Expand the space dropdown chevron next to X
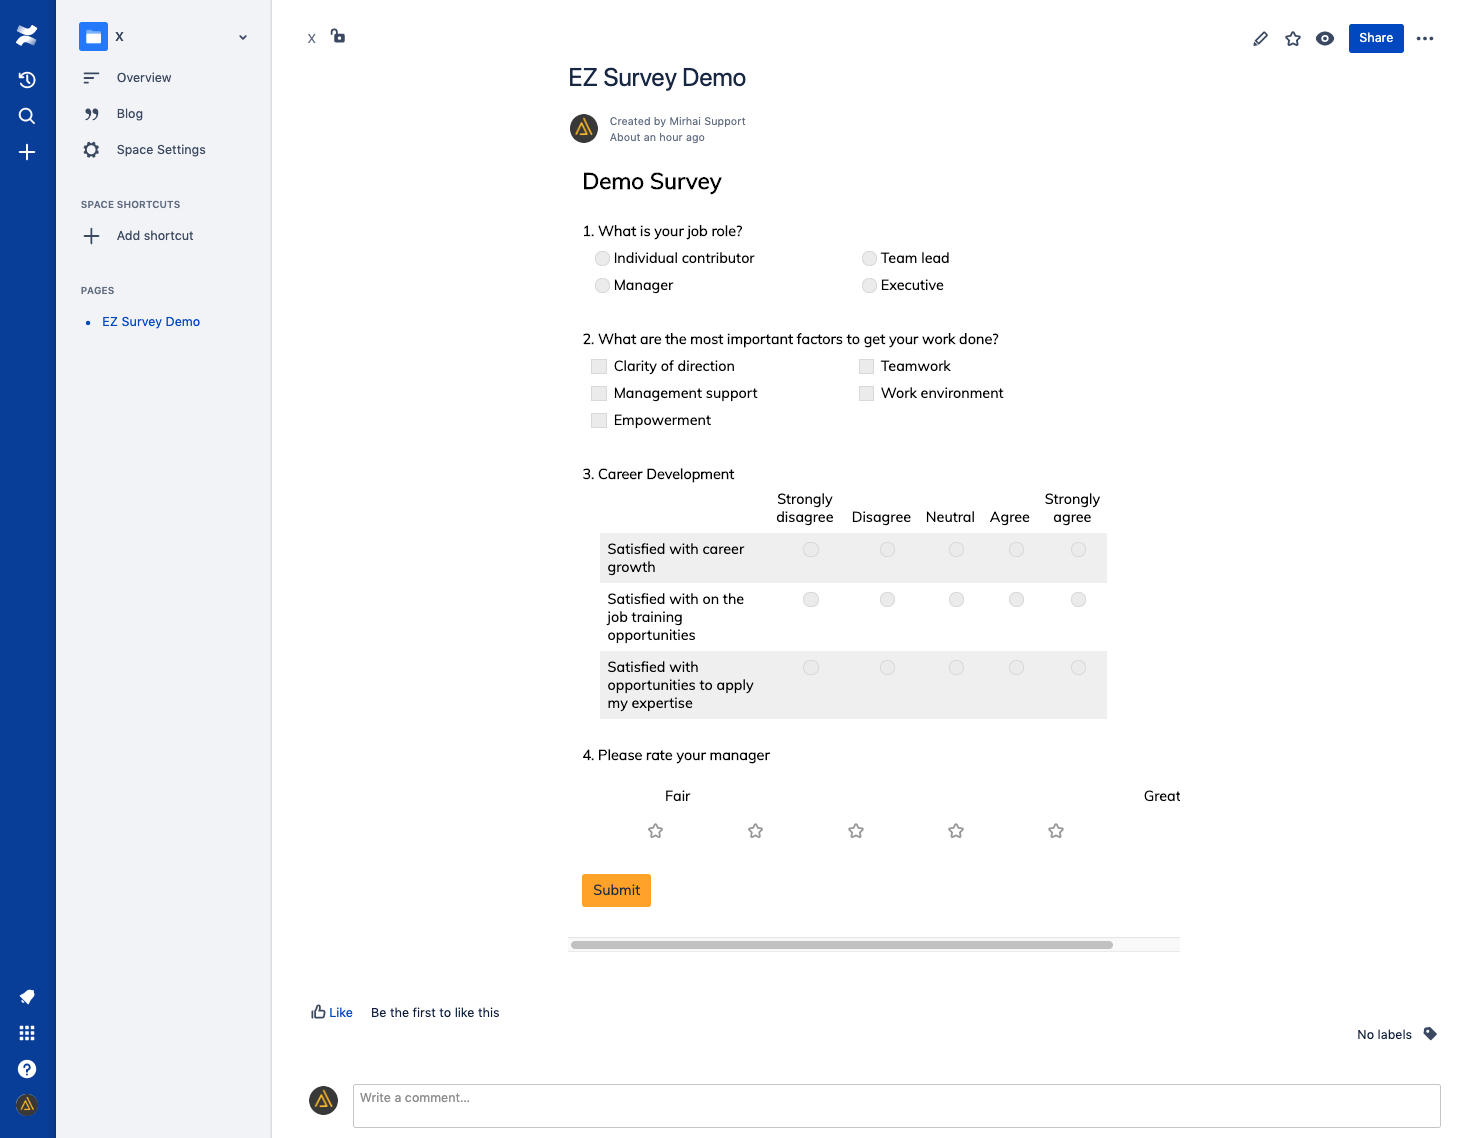 tap(243, 38)
